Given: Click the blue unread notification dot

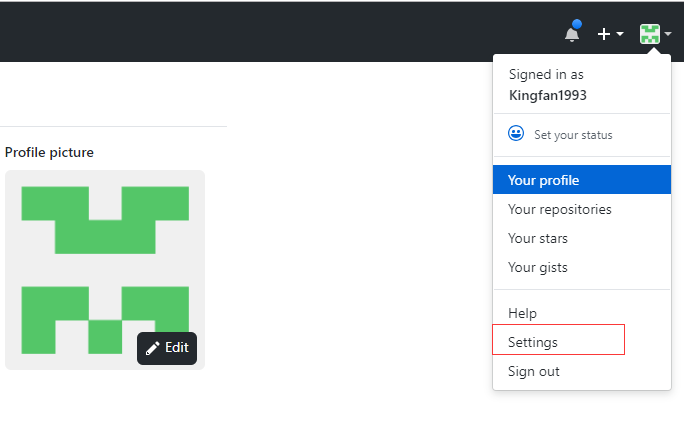Looking at the screenshot, I should 577,24.
